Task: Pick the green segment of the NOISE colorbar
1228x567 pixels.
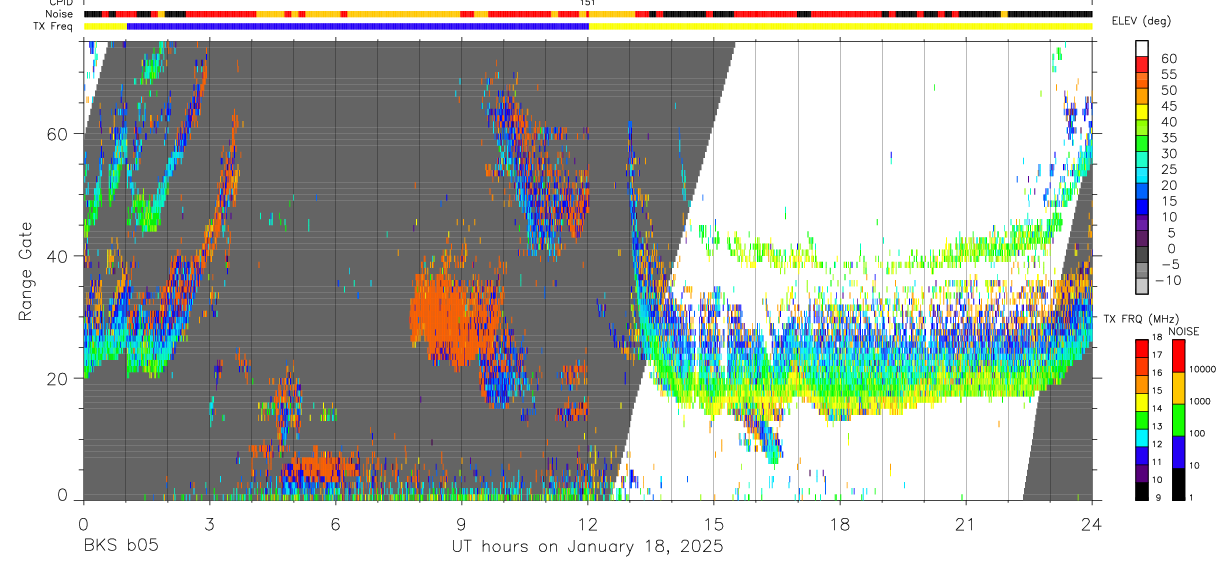Action: (1178, 419)
